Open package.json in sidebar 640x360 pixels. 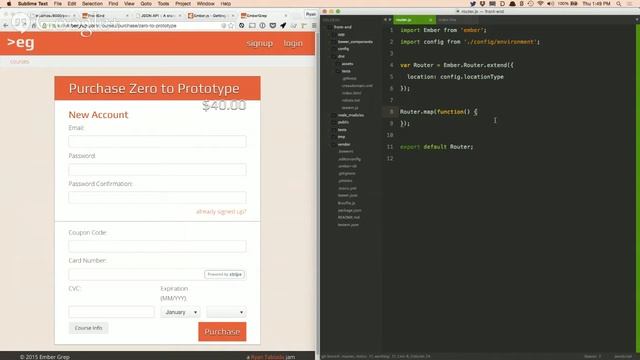point(350,210)
